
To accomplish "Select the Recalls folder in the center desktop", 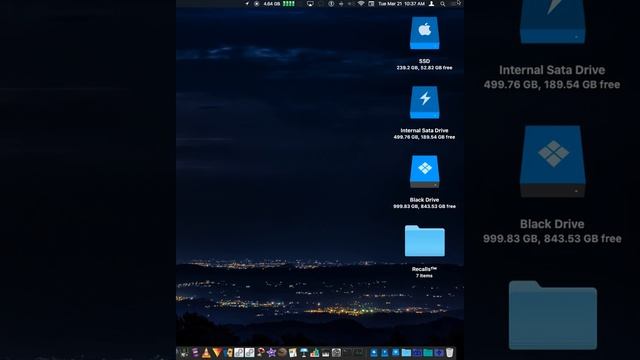I will click(x=424, y=241).
